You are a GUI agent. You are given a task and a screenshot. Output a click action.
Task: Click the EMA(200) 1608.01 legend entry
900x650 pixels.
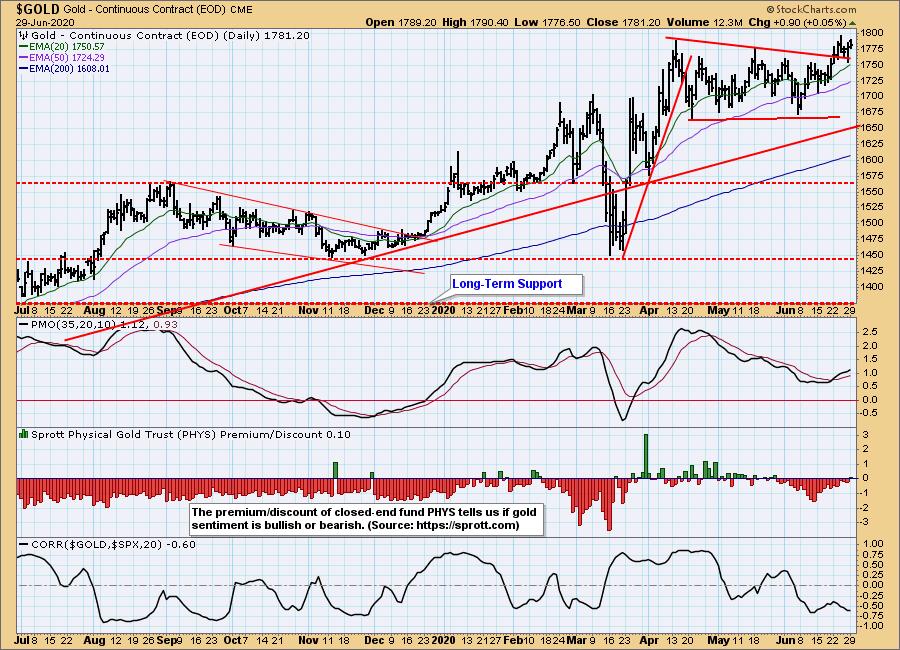pos(64,68)
